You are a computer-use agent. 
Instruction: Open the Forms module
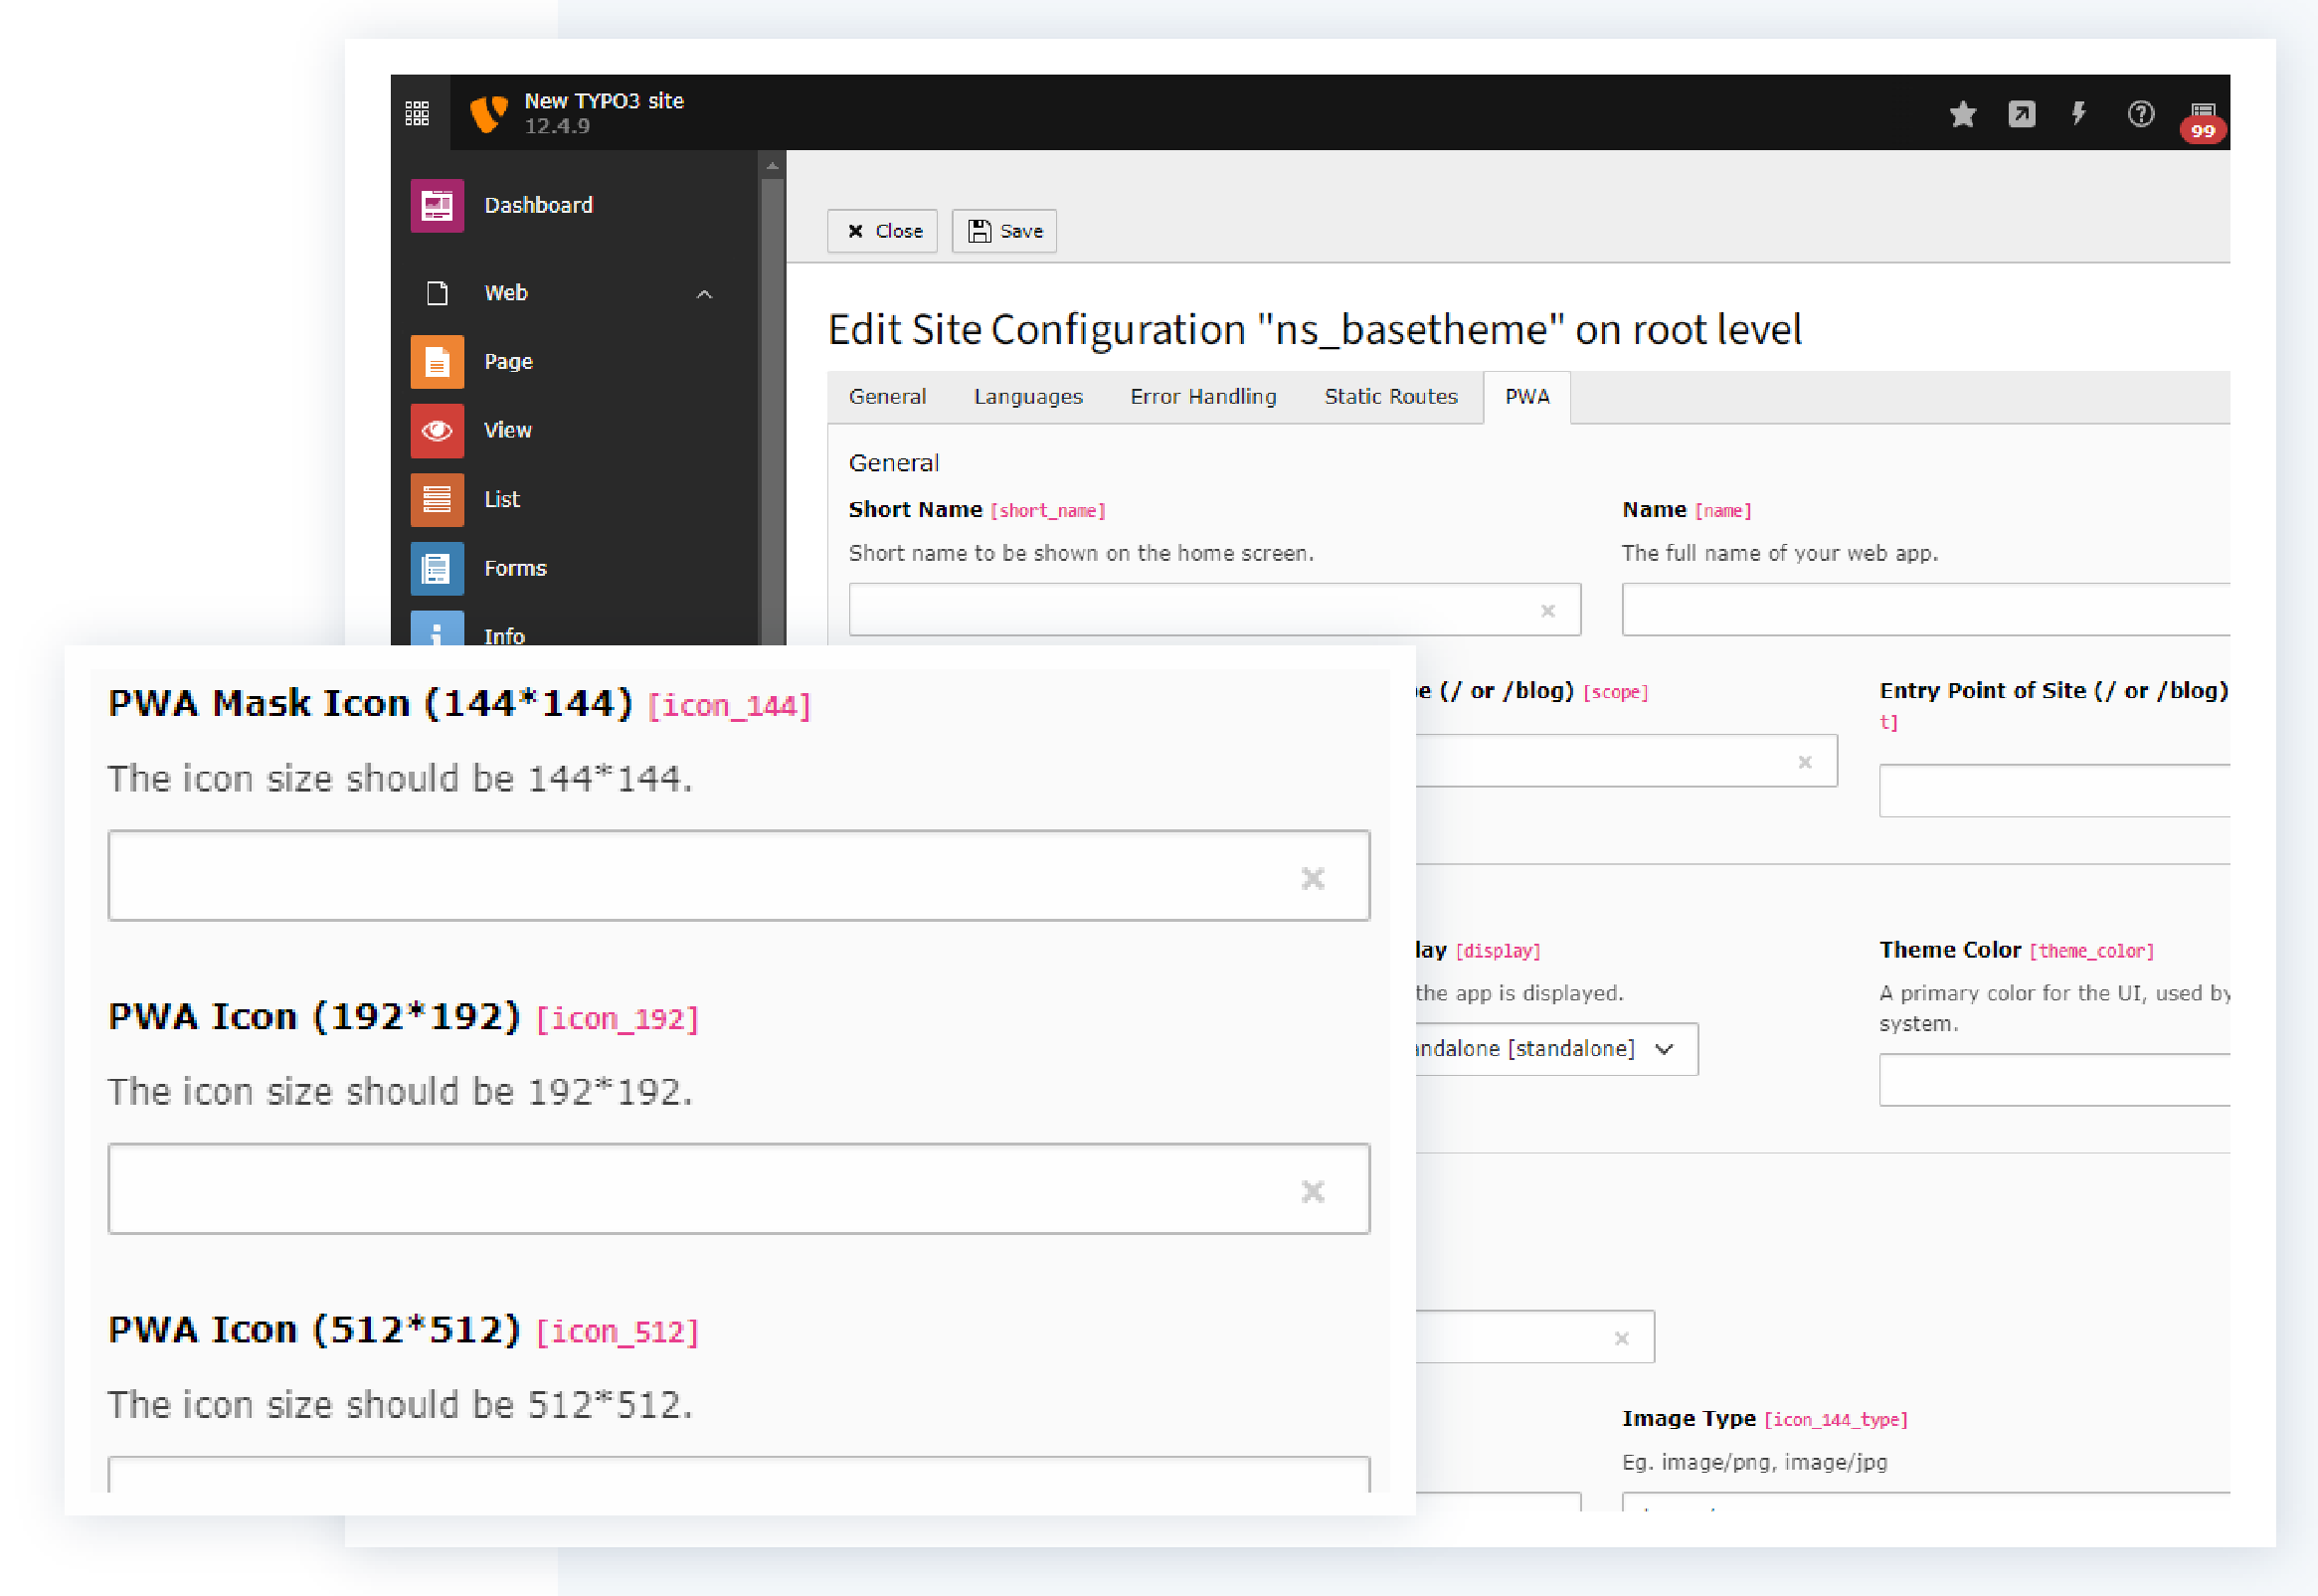click(x=514, y=567)
